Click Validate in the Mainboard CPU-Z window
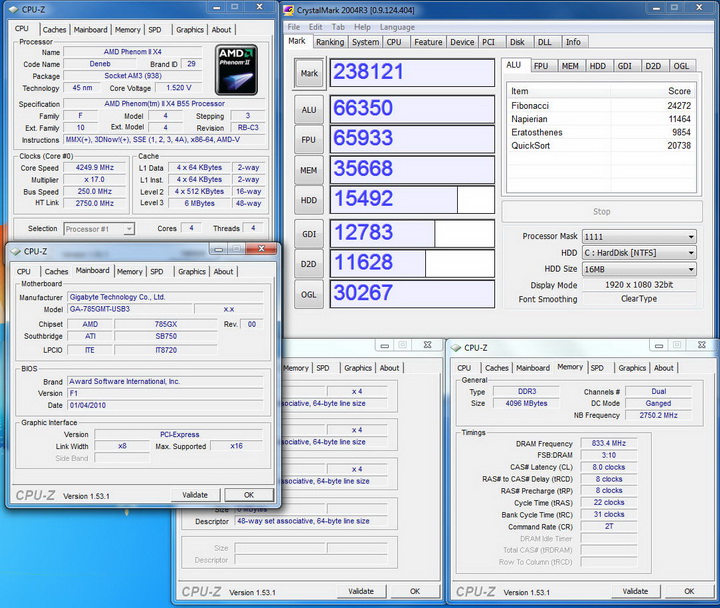The height and width of the screenshot is (608, 720). tap(195, 494)
